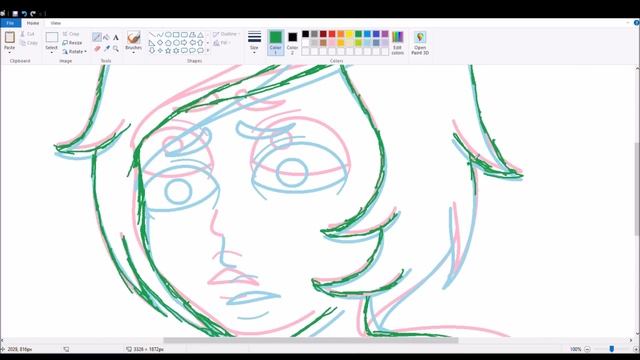
Task: Choose the Pentagon shape
Action: pyautogui.click(x=168, y=42)
